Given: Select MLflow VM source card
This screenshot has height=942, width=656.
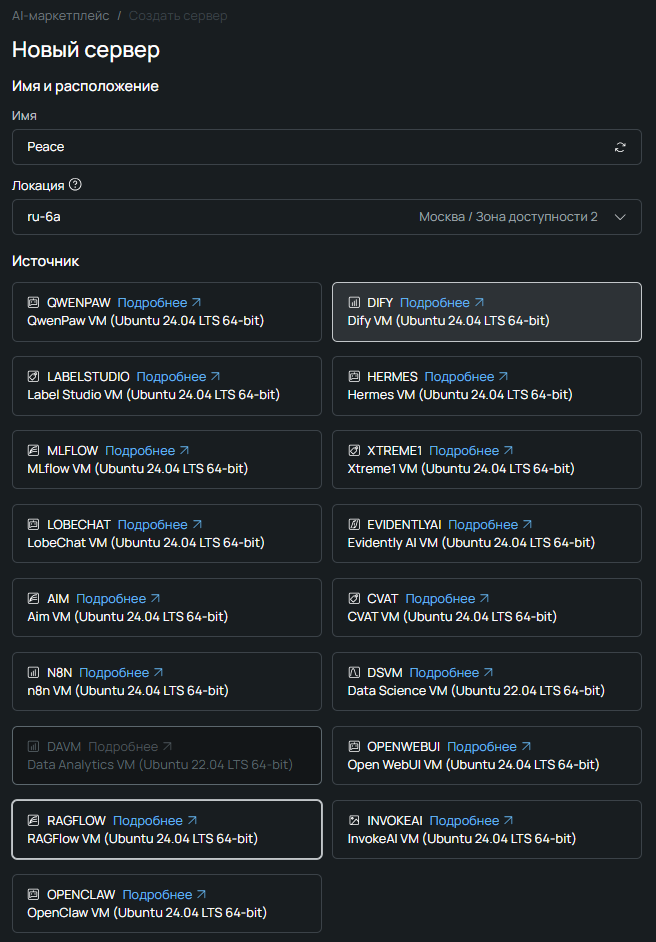Looking at the screenshot, I should [x=167, y=460].
